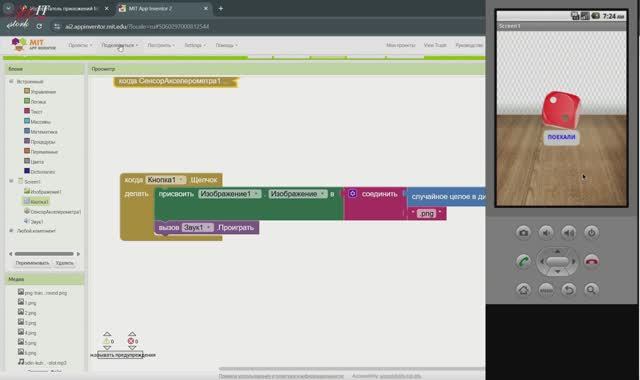Click the emulator menu button
The width and height of the screenshot is (640, 380).
546,290
